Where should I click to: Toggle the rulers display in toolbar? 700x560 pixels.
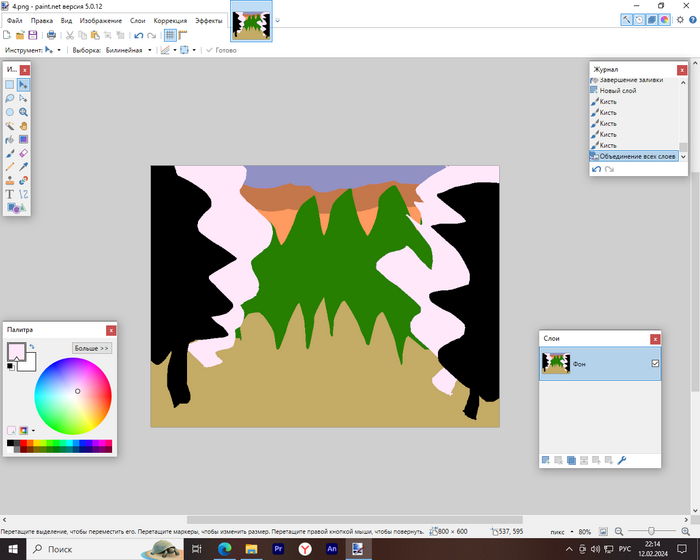184,35
